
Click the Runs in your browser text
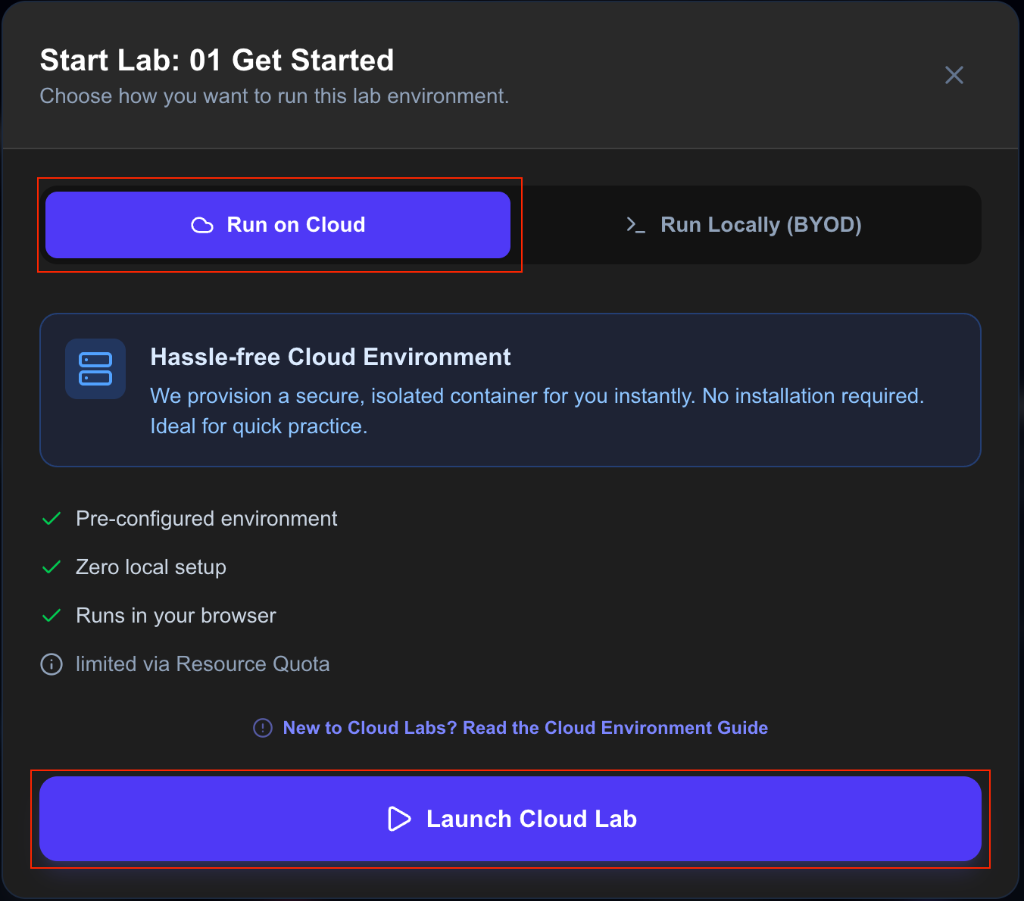[x=176, y=615]
